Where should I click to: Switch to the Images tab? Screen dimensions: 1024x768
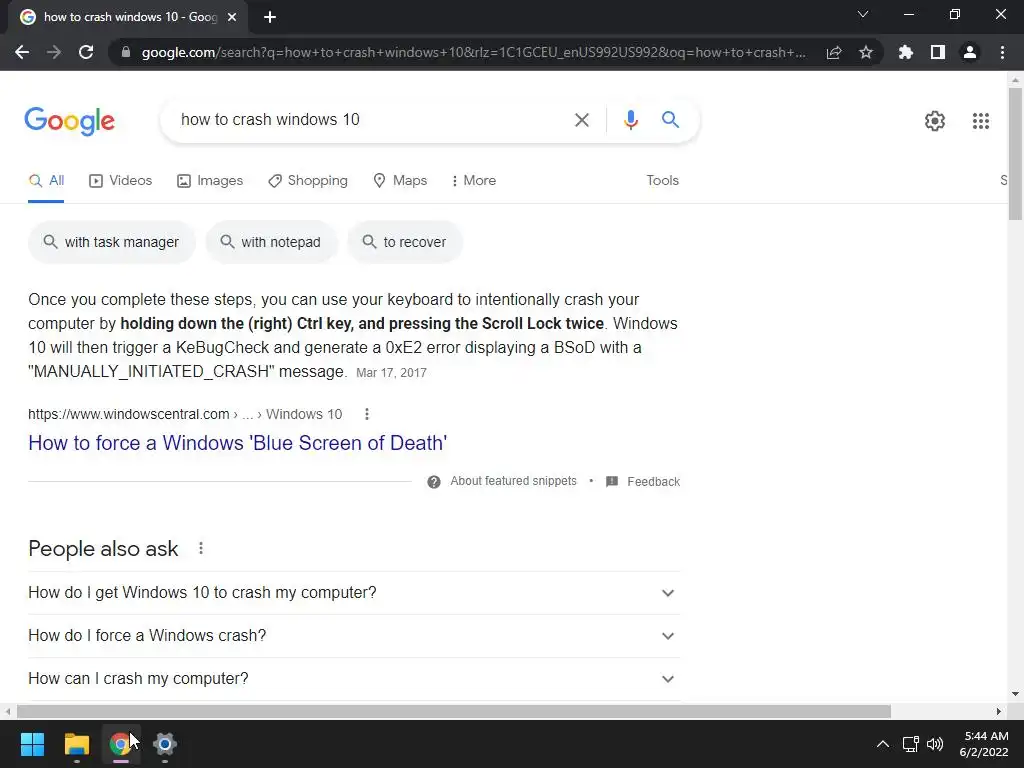(x=210, y=181)
